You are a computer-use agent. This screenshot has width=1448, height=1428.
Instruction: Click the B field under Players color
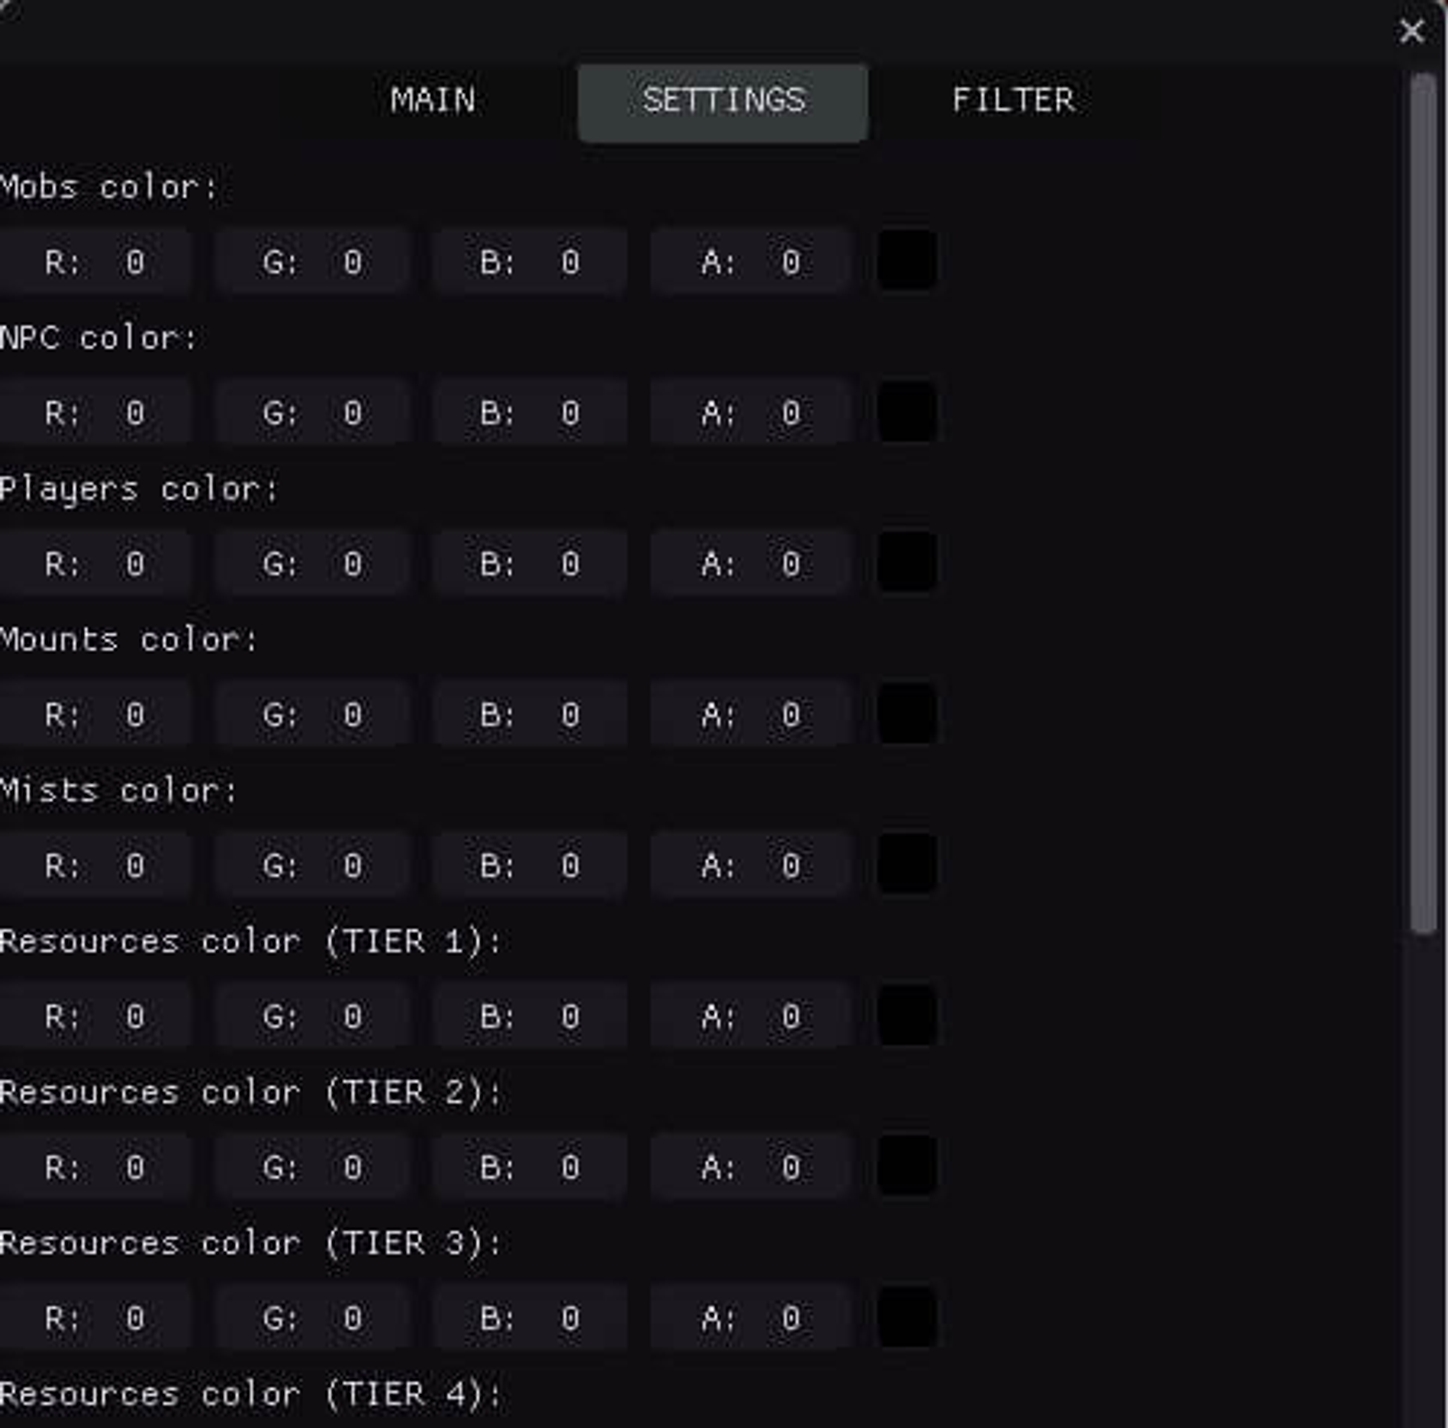[529, 563]
